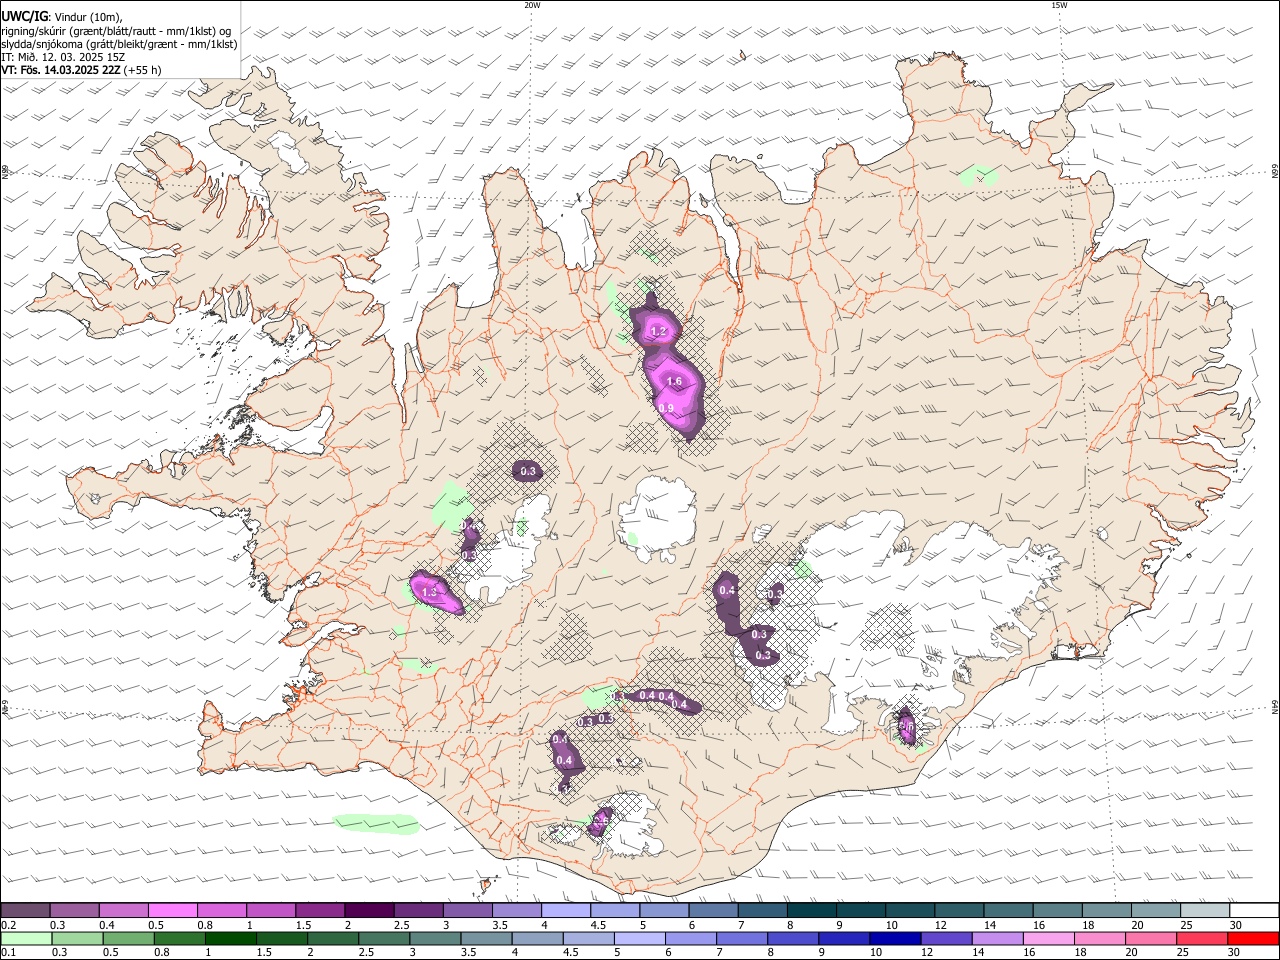Screen dimensions: 1280x960
Task: Click the 10 label in the snow legend
Action: 891,925
